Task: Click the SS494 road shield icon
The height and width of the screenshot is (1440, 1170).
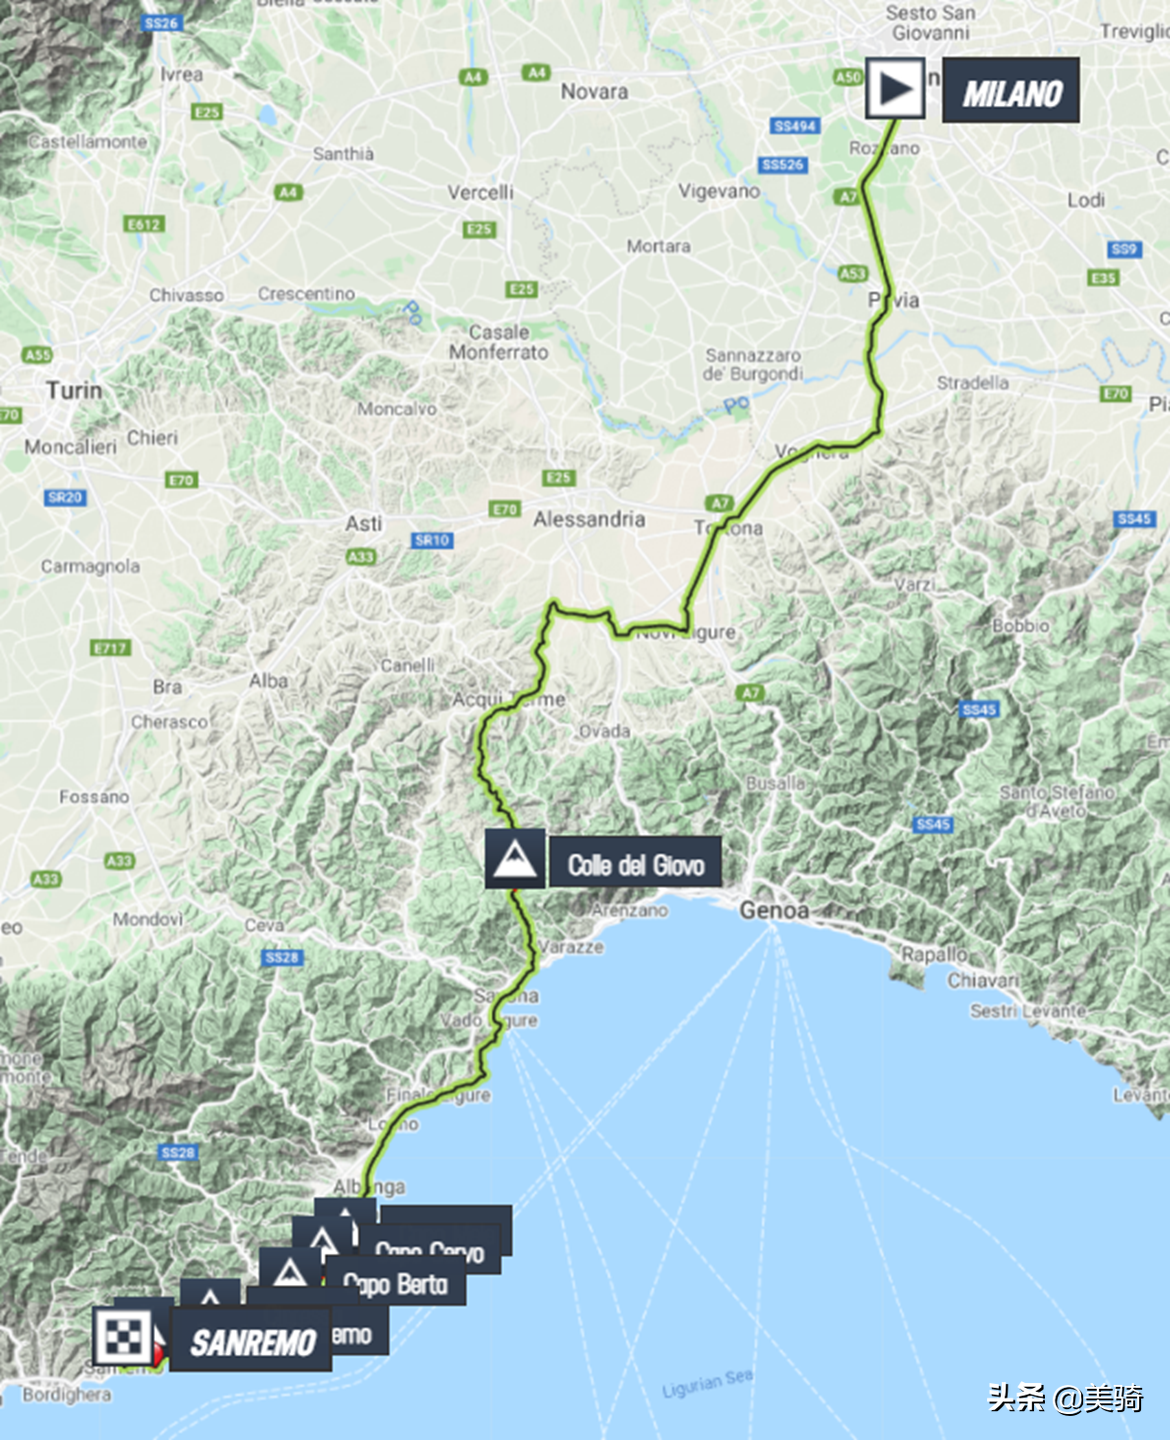Action: 796,126
